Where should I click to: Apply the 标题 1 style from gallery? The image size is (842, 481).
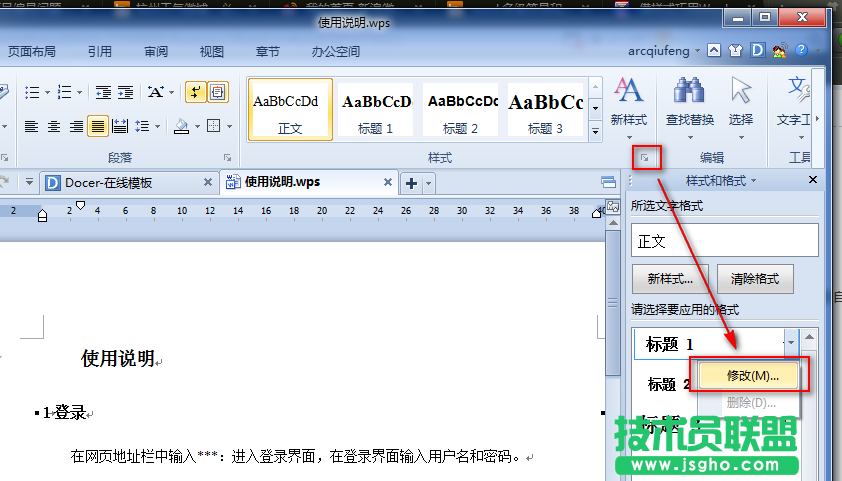pyautogui.click(x=375, y=110)
